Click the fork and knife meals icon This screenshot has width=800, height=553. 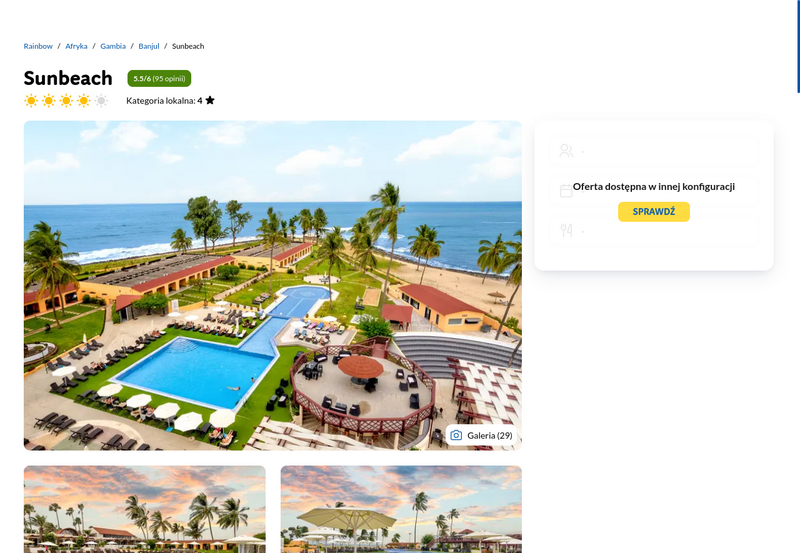coord(566,231)
